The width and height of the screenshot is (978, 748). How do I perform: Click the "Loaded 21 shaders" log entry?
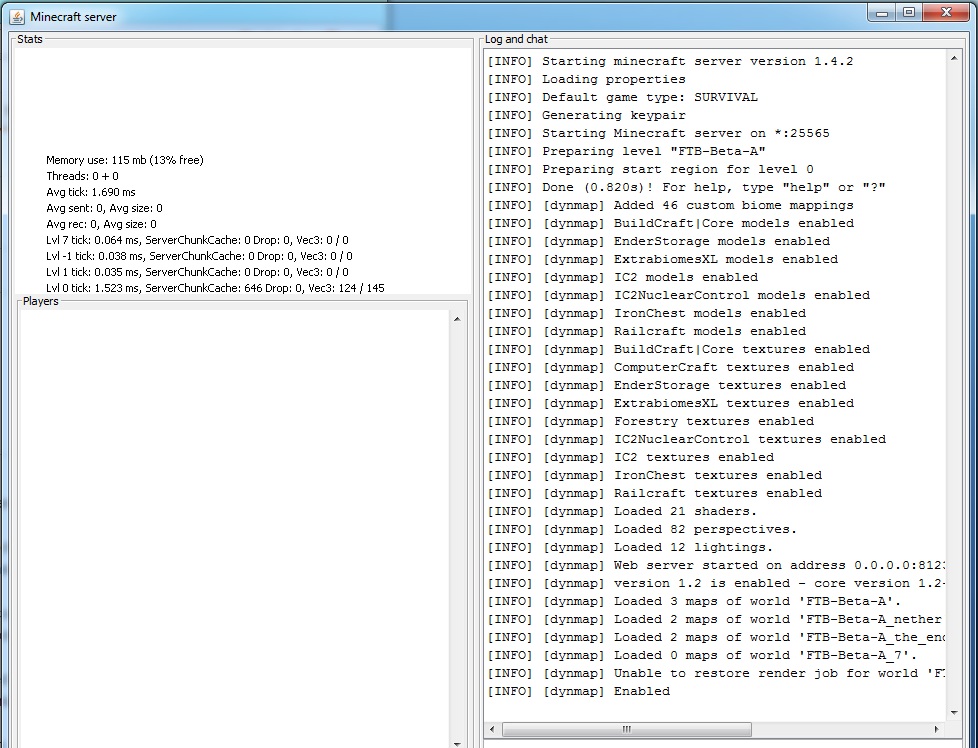[685, 511]
